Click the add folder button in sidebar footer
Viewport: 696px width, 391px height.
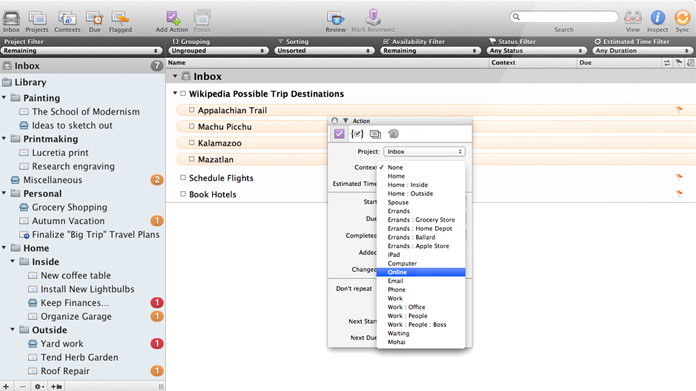56,387
